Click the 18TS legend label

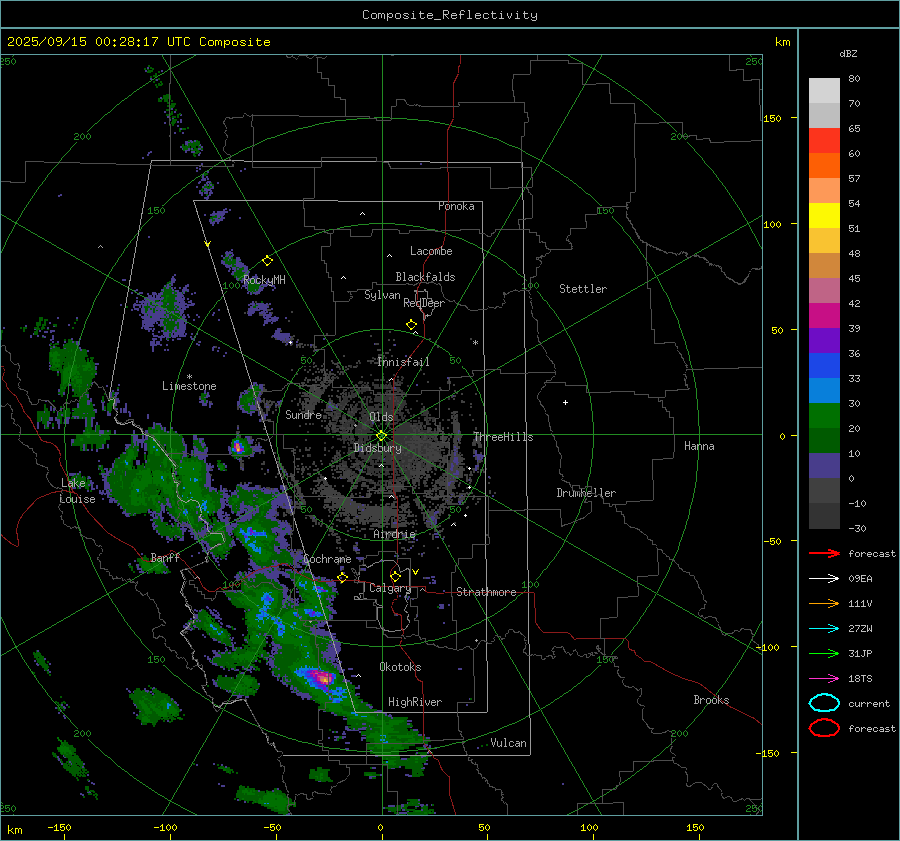coord(860,679)
